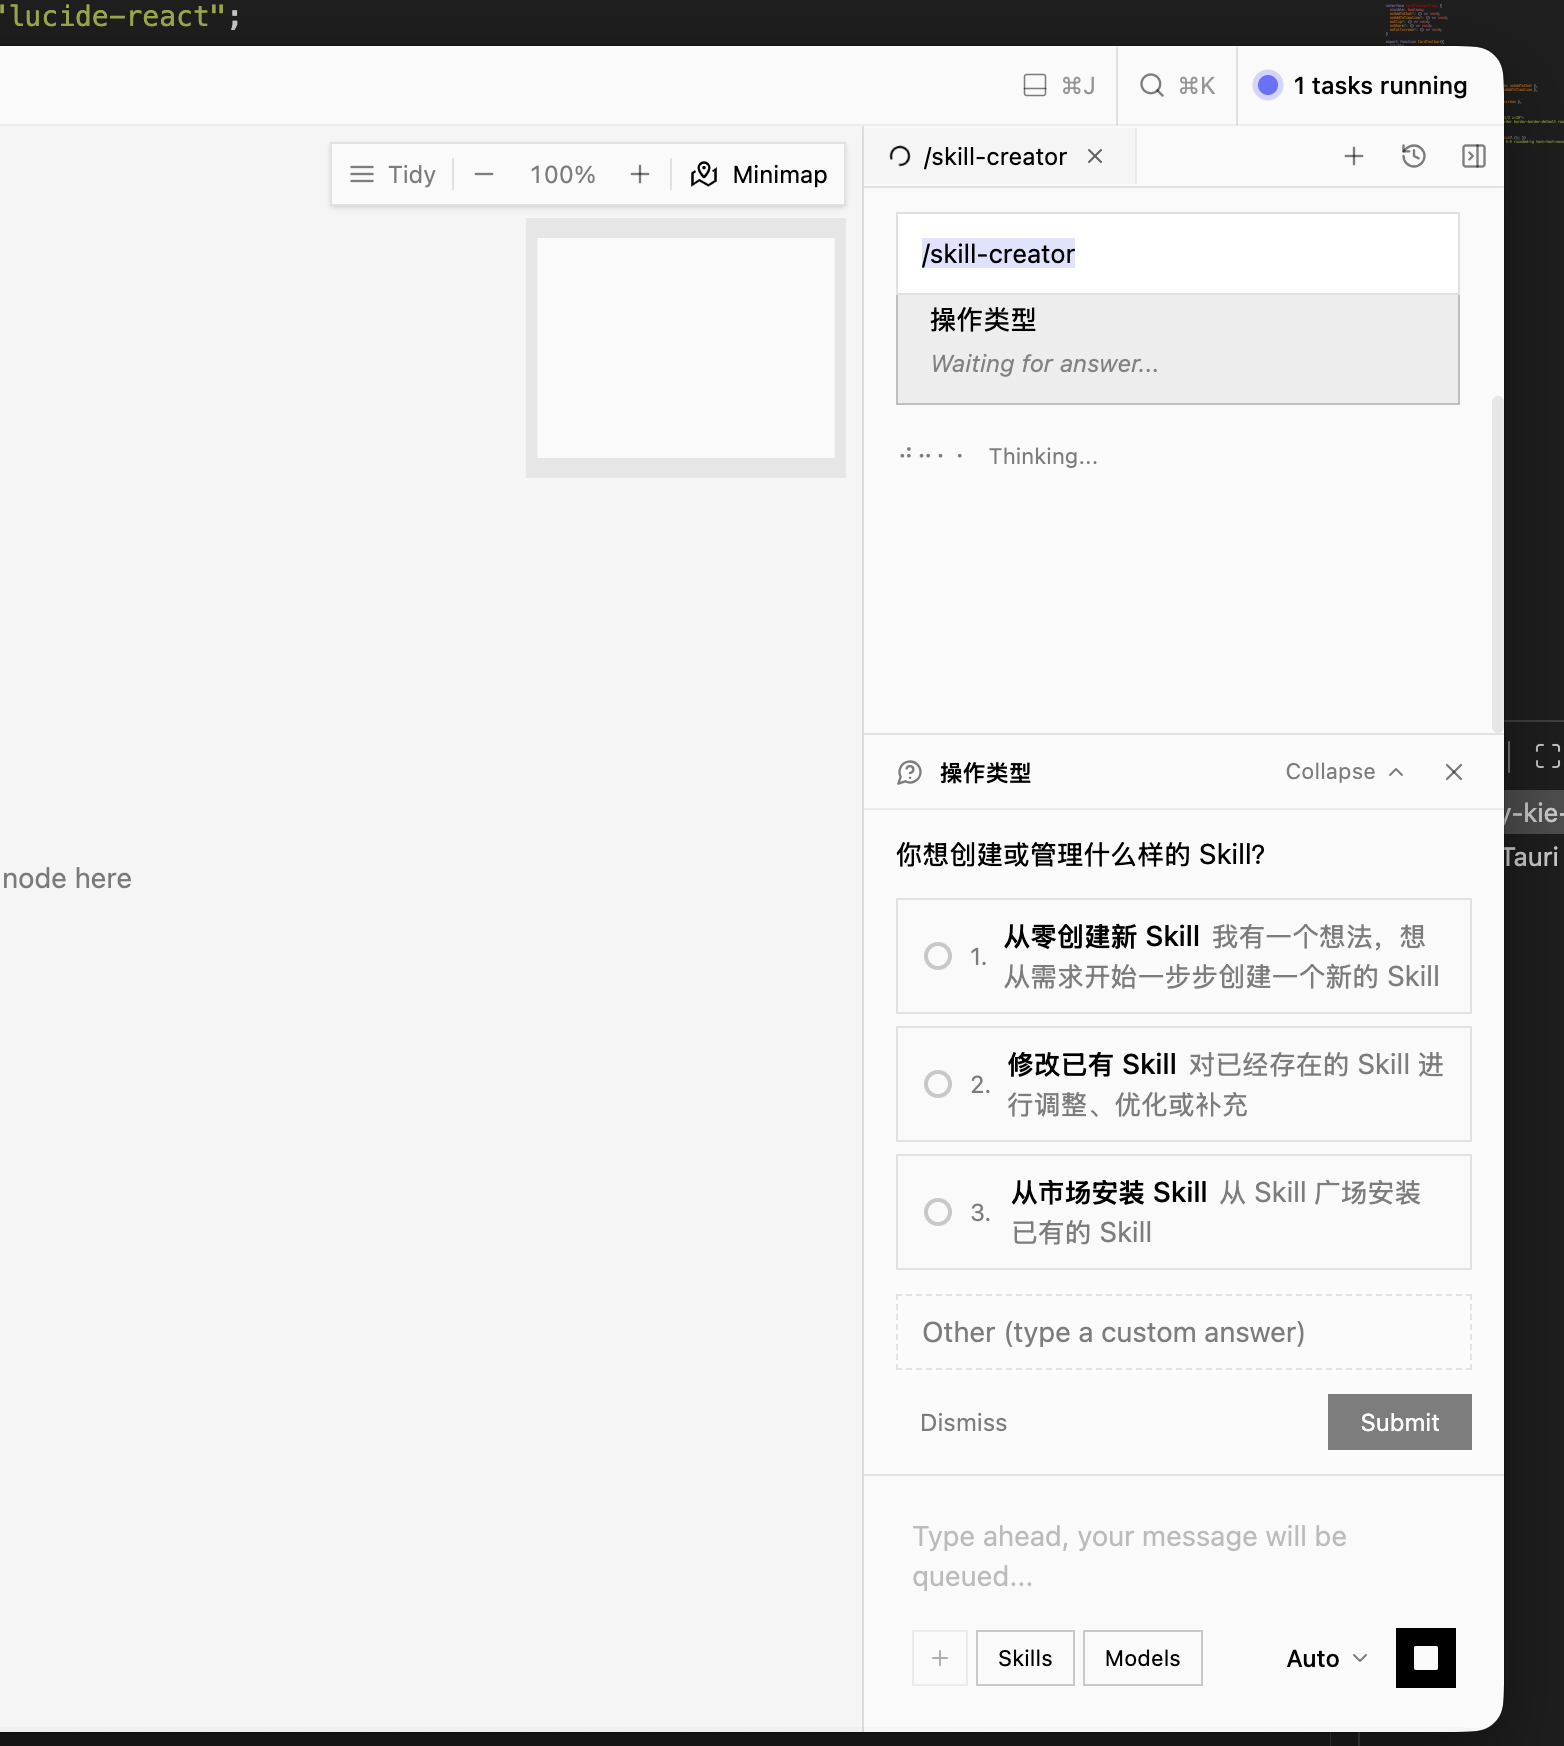Open the chat history icon
The image size is (1564, 1746).
(x=1414, y=156)
